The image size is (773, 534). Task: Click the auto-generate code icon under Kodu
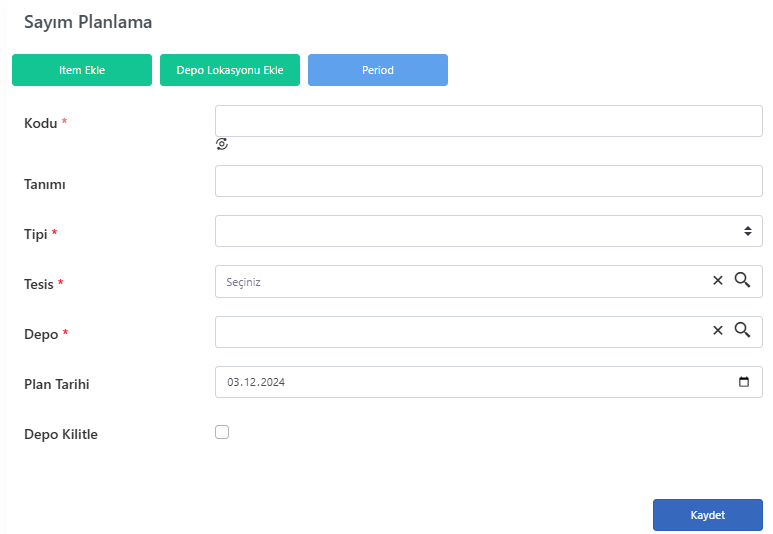pos(222,144)
